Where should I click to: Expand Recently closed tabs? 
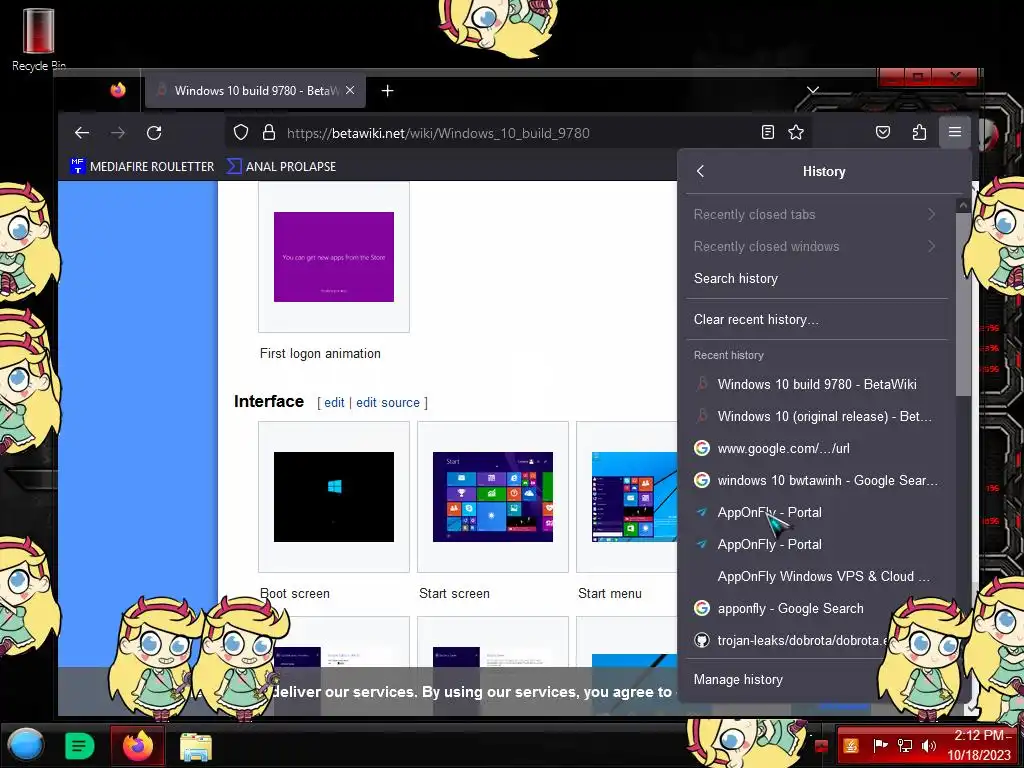click(816, 214)
